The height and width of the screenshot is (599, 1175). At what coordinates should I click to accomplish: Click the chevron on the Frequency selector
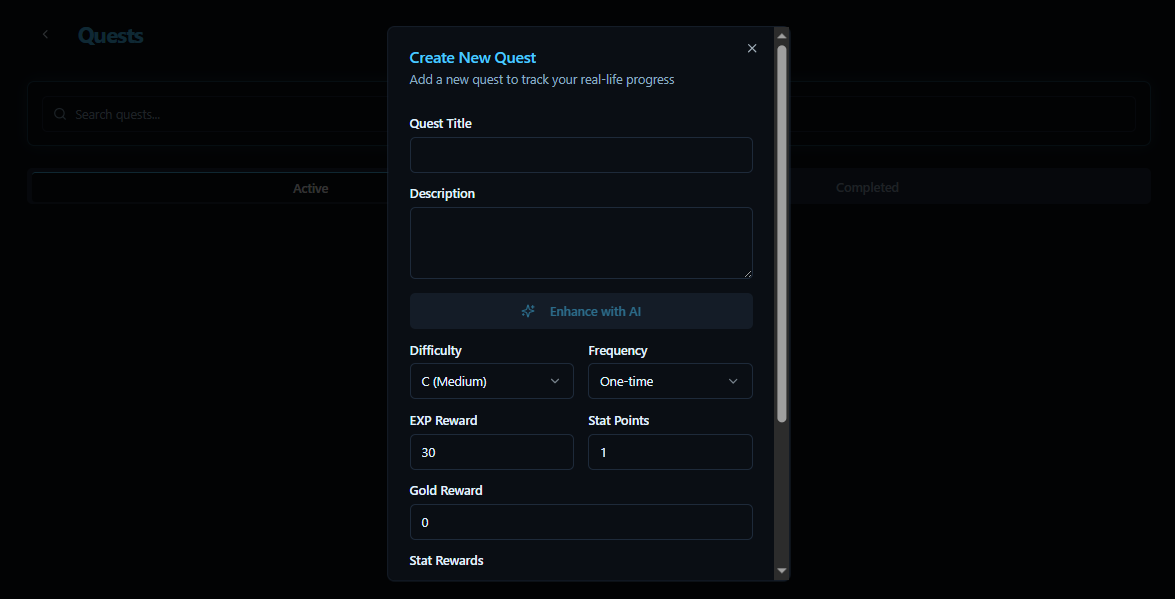tap(734, 381)
